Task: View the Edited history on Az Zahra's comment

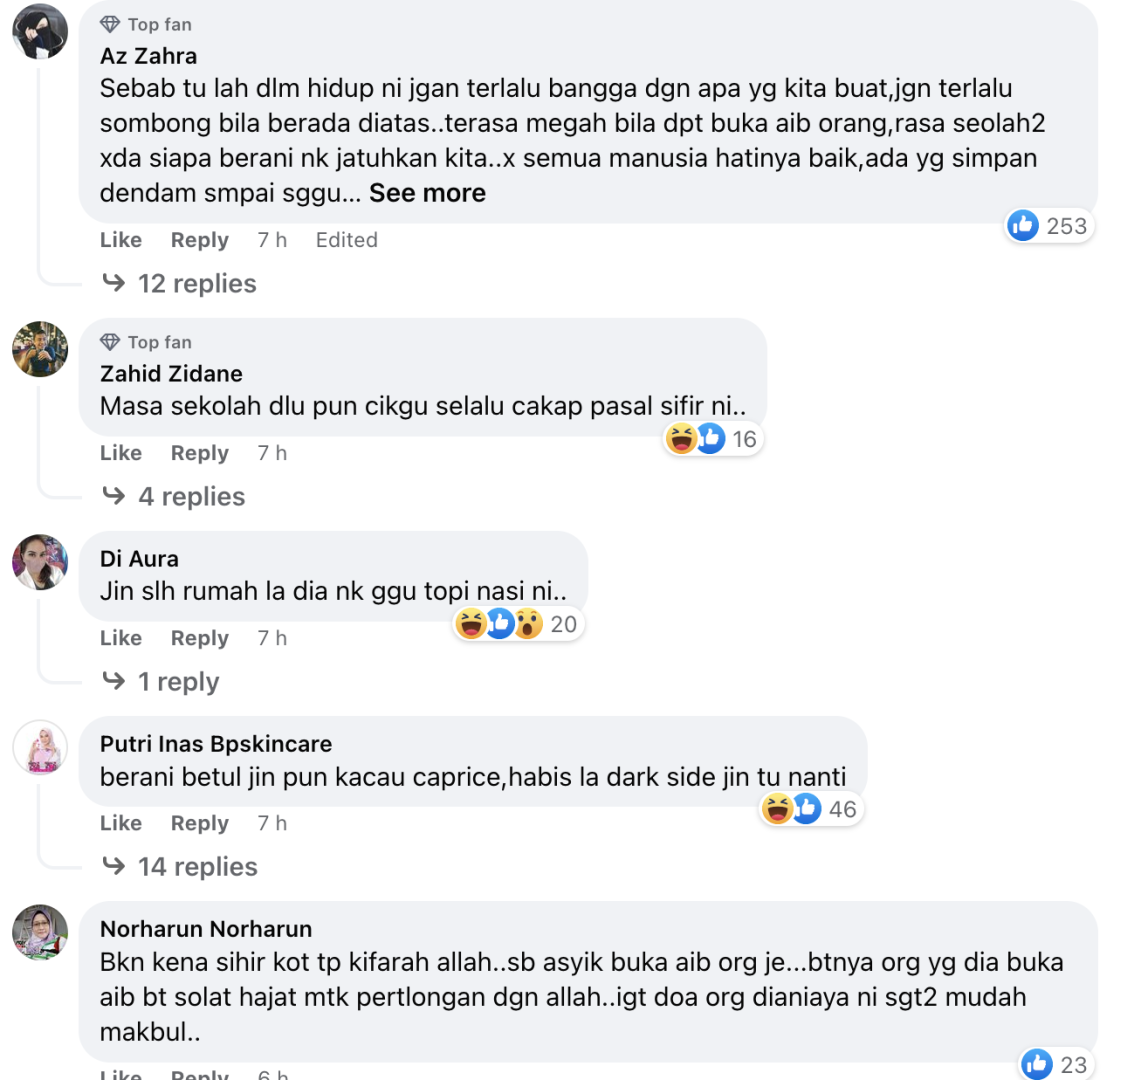Action: click(346, 240)
